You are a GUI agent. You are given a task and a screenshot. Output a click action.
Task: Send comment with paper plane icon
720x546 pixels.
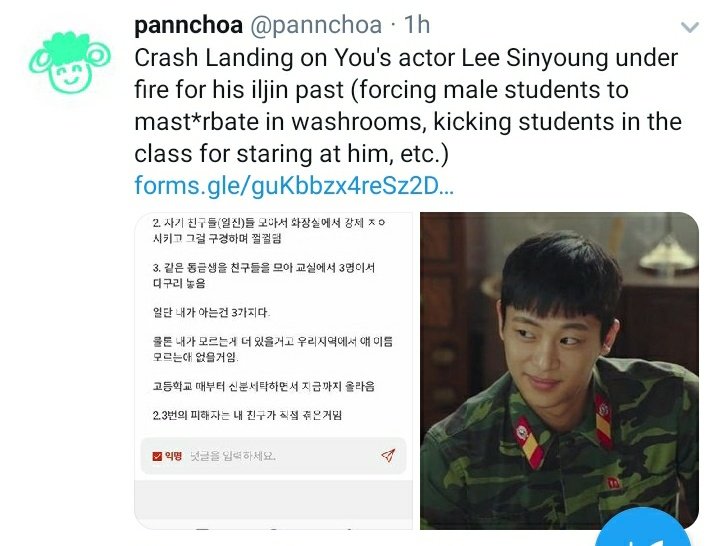point(388,455)
